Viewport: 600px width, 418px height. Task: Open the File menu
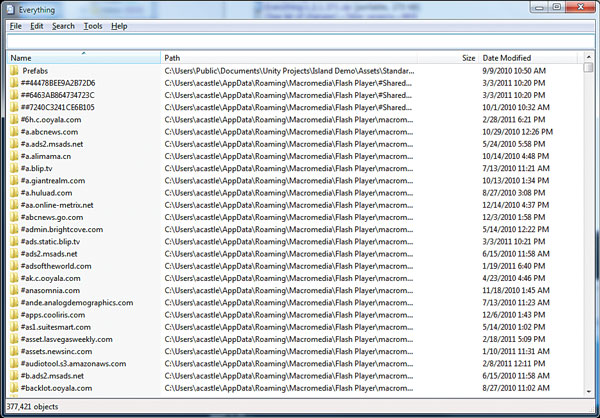(15, 25)
